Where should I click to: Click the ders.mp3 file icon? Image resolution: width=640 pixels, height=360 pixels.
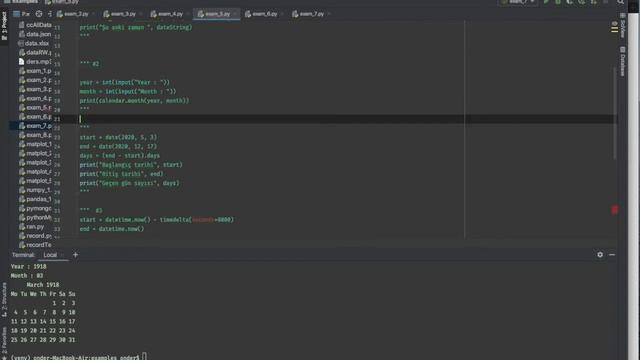22,62
